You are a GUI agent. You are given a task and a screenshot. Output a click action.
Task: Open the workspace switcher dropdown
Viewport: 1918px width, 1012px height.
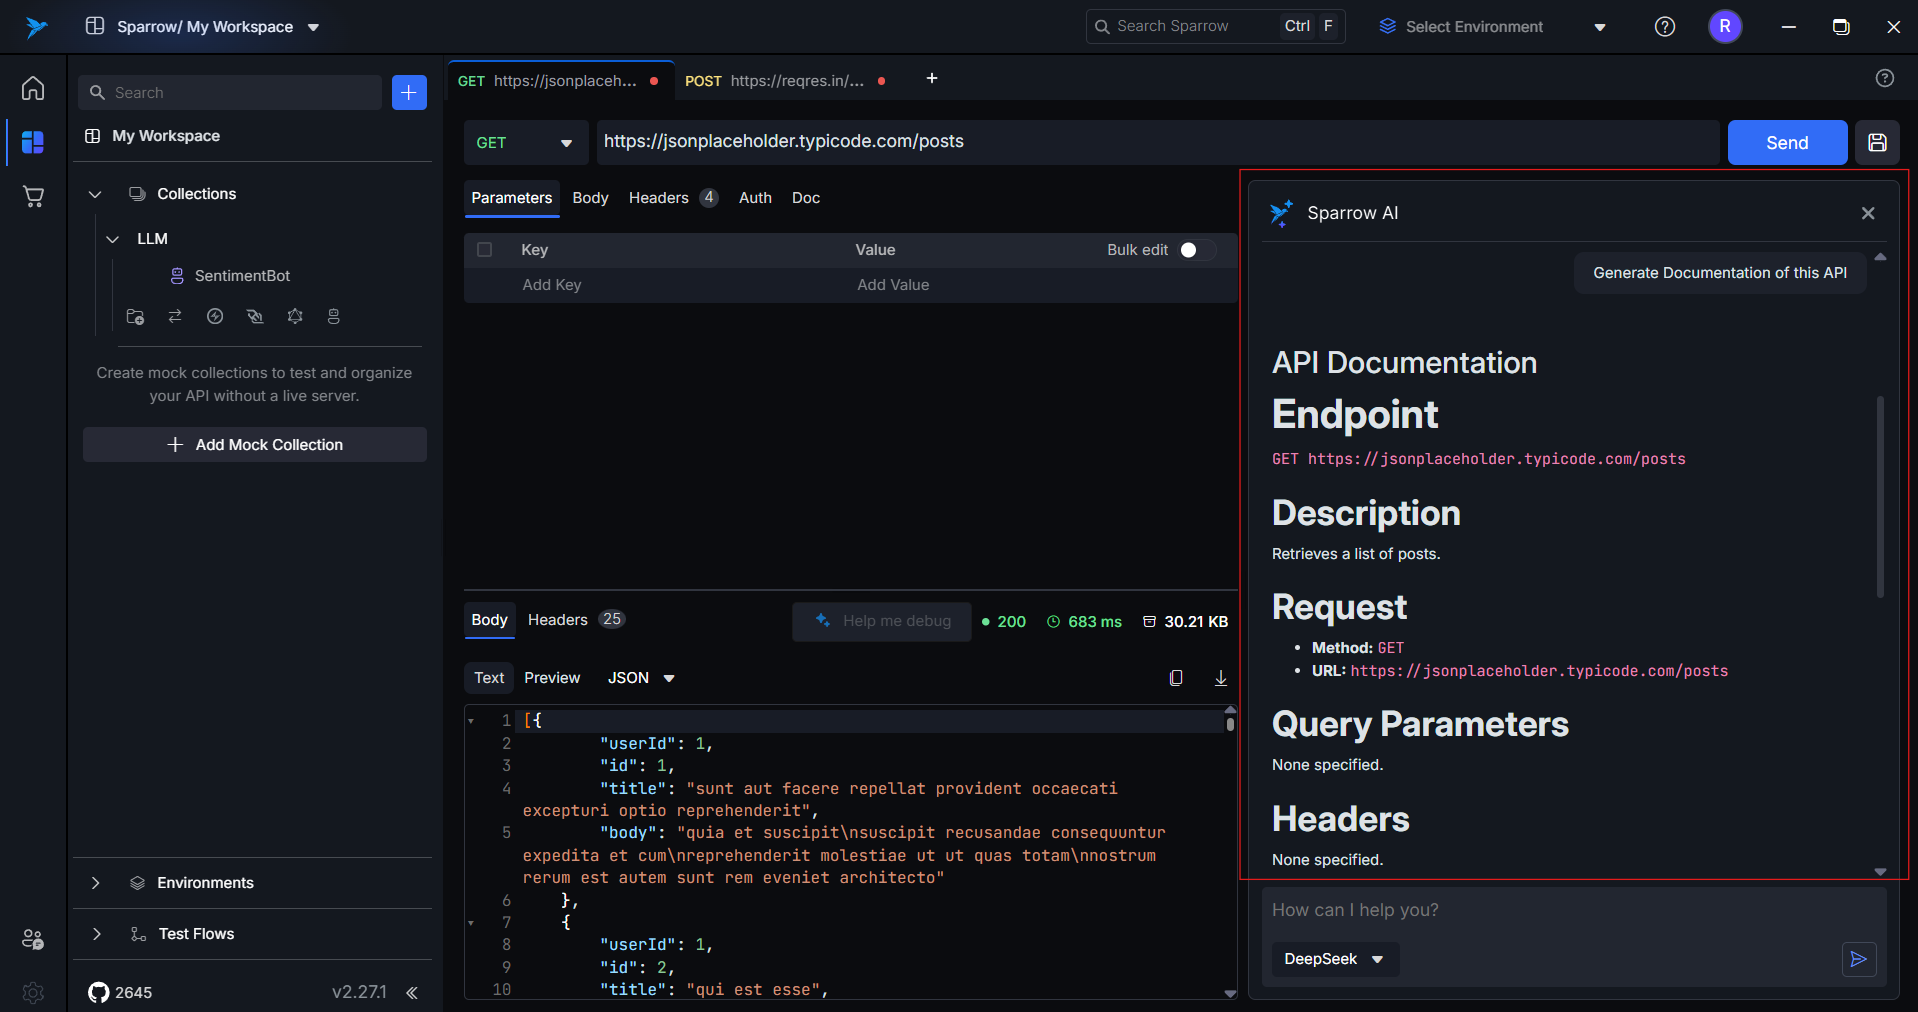pyautogui.click(x=203, y=27)
